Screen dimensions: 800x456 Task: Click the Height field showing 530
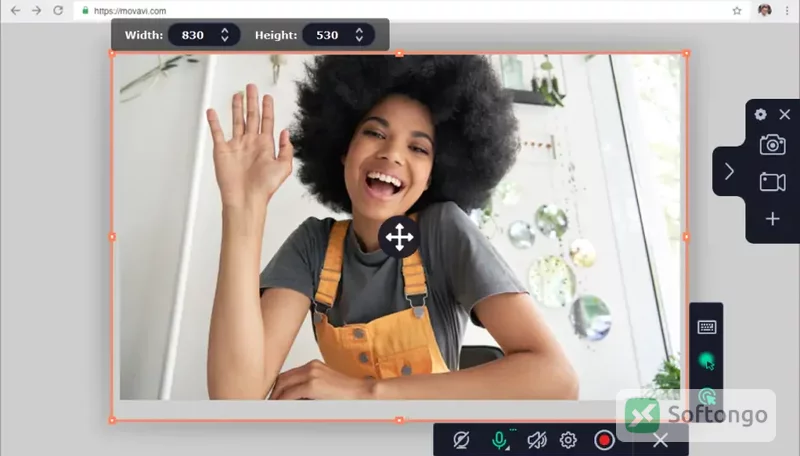click(x=339, y=35)
